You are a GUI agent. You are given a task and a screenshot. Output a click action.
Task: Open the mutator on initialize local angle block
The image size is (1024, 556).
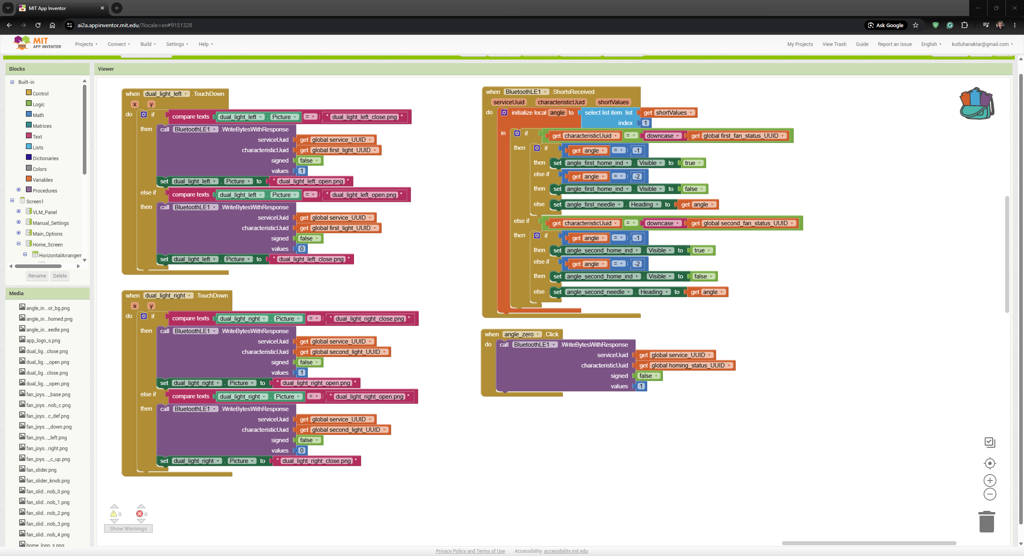pyautogui.click(x=504, y=112)
